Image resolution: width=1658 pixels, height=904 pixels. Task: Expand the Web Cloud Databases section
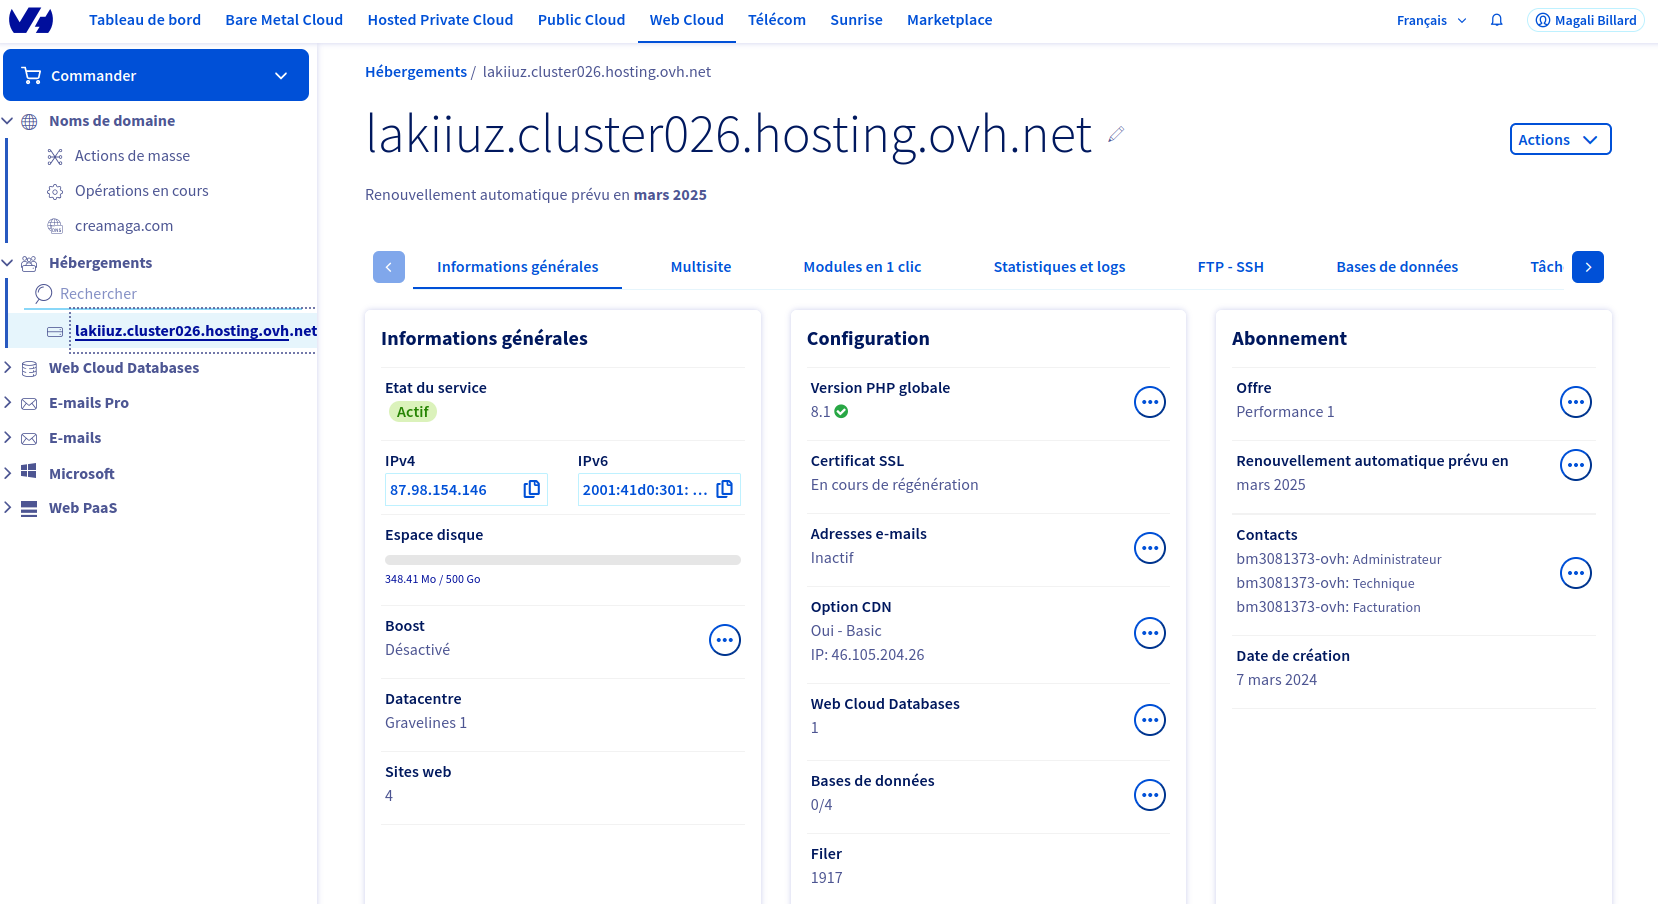tap(8, 368)
